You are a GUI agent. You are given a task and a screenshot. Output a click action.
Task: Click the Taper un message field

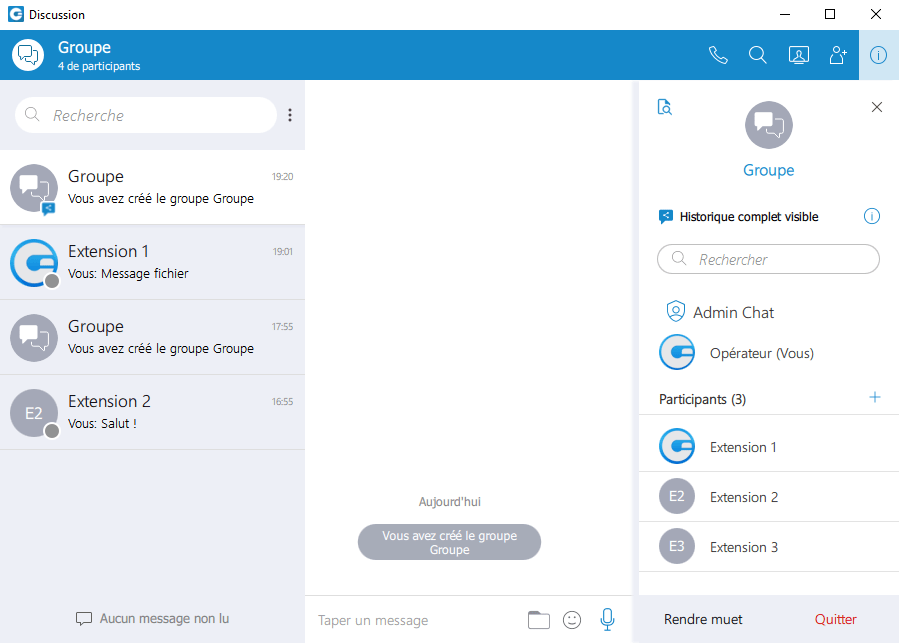[x=417, y=620]
